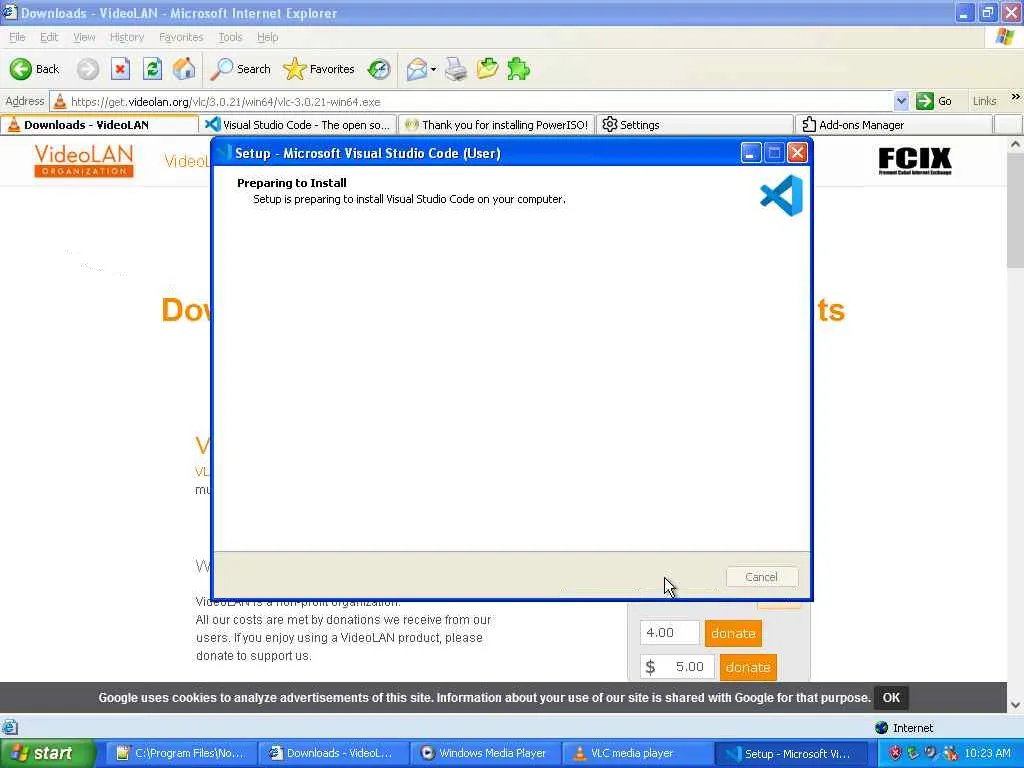Click the red shield tray icon
The height and width of the screenshot is (768, 1024).
pos(895,753)
